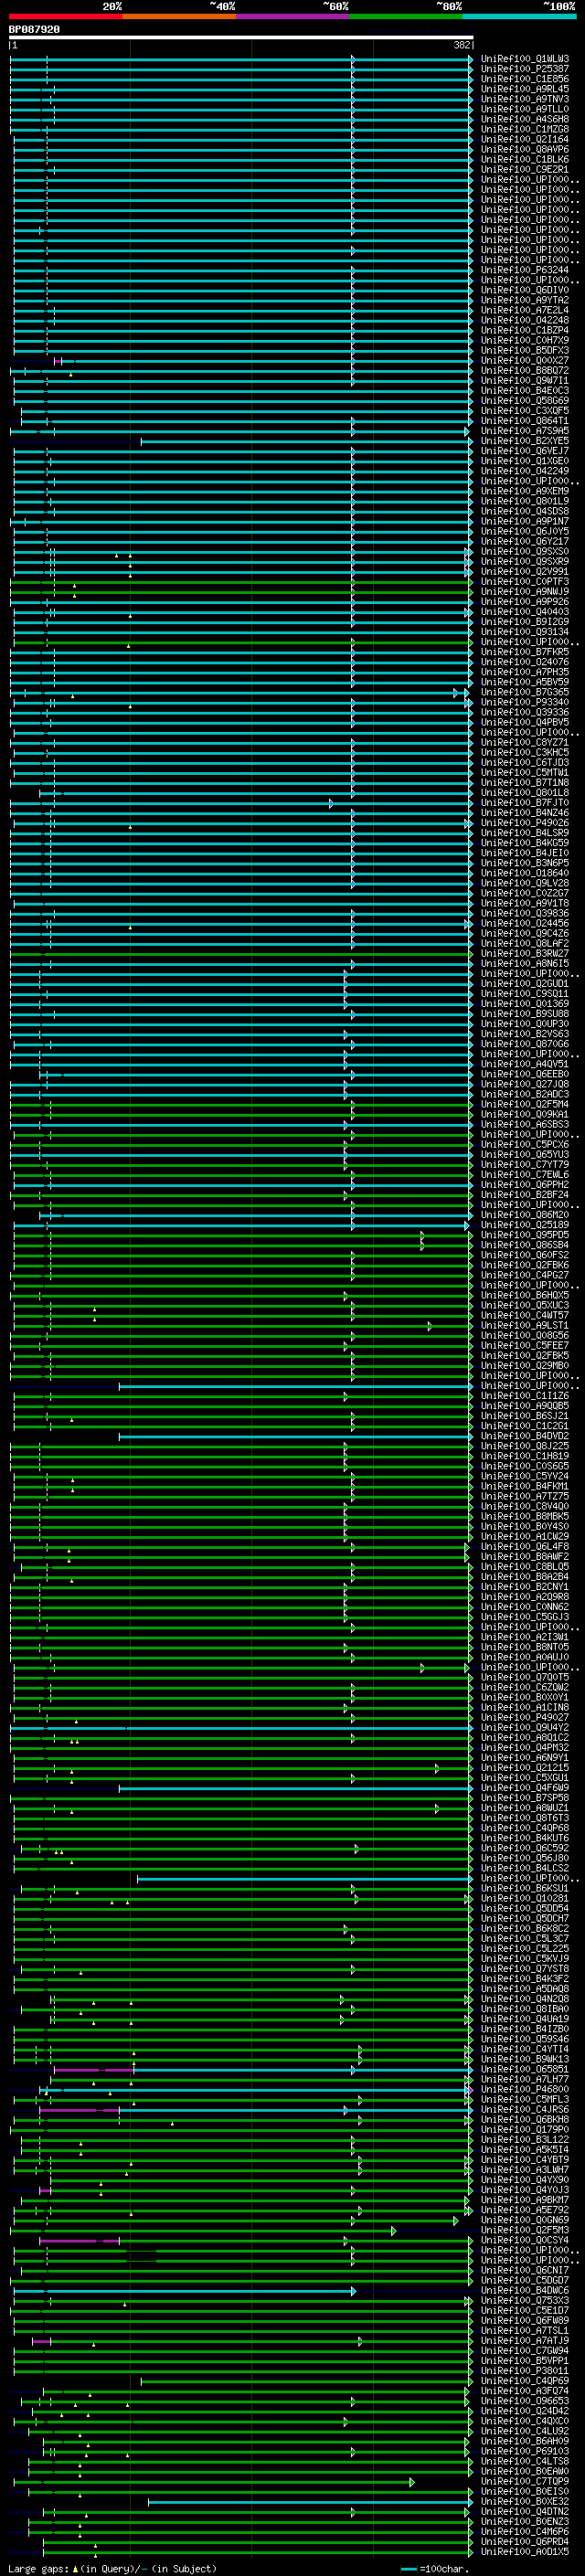This screenshot has height=2576, width=585.
Task: Select hit UniRef100_B2XYE5
Action: coord(525,441)
